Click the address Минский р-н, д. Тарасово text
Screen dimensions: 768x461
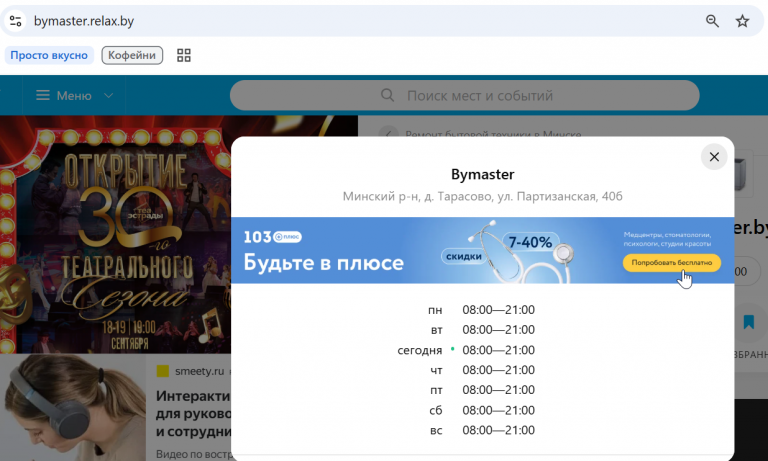pyautogui.click(x=482, y=196)
